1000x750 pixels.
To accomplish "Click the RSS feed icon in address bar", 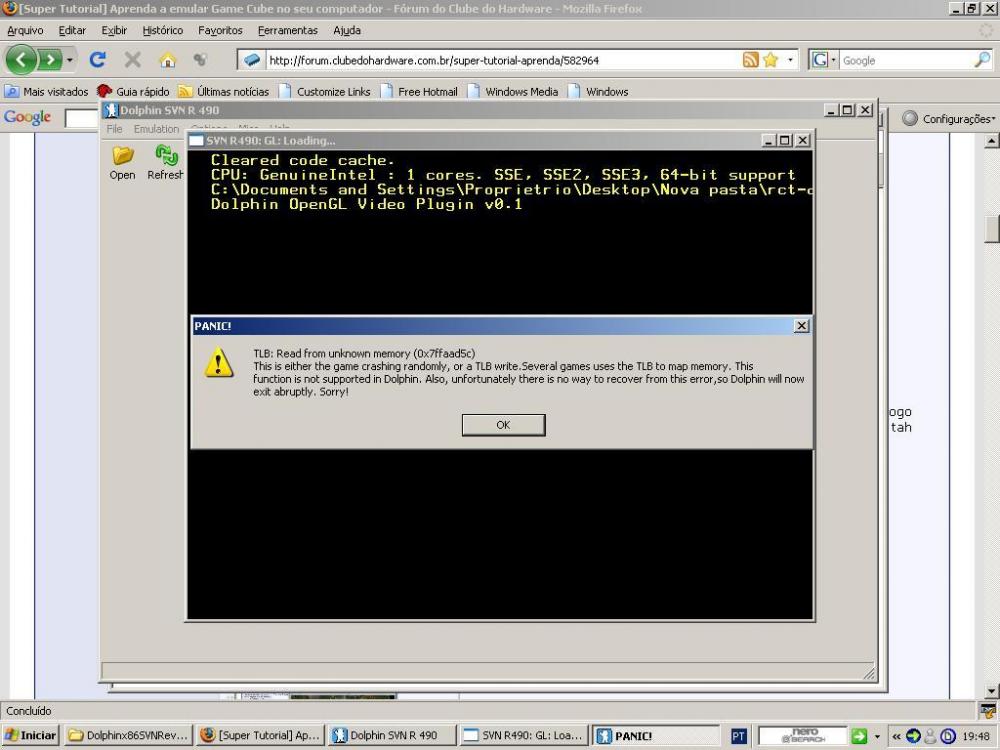I will tap(751, 60).
